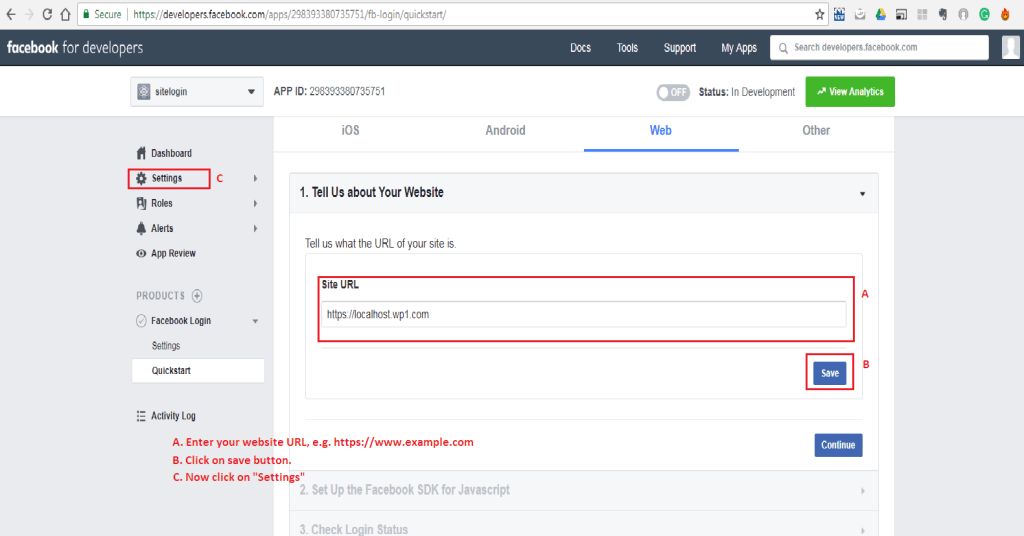The height and width of the screenshot is (536, 1024).
Task: Switch to the iOS tab
Action: tap(351, 131)
